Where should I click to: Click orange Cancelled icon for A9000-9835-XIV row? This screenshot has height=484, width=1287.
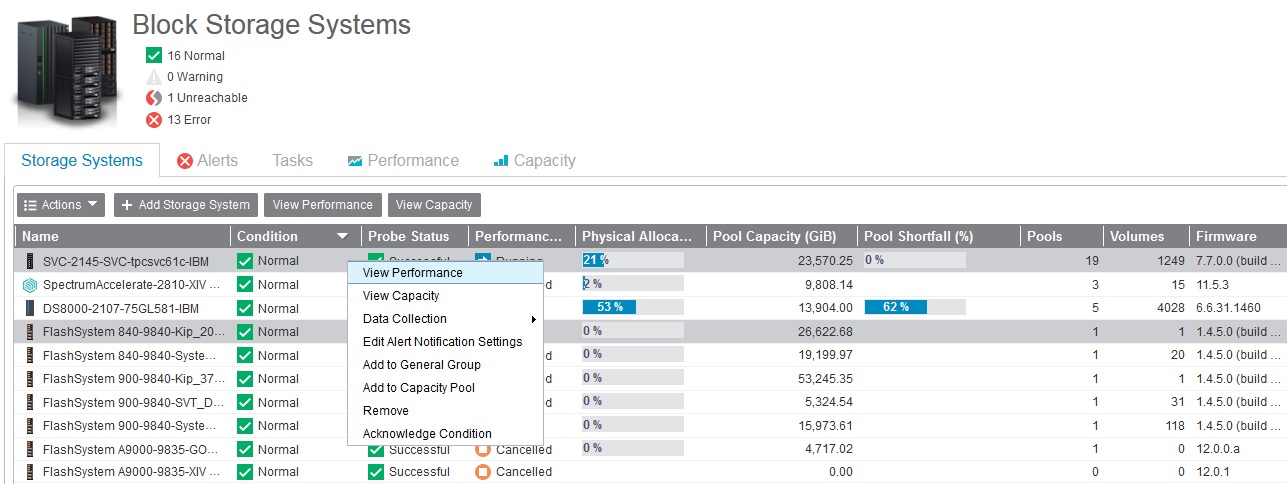coord(483,472)
